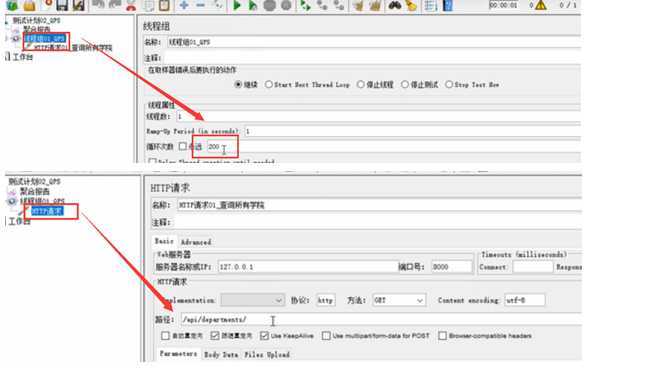The image size is (649, 368).
Task: Click the 路径 /api/departments/ field
Action: click(381, 320)
